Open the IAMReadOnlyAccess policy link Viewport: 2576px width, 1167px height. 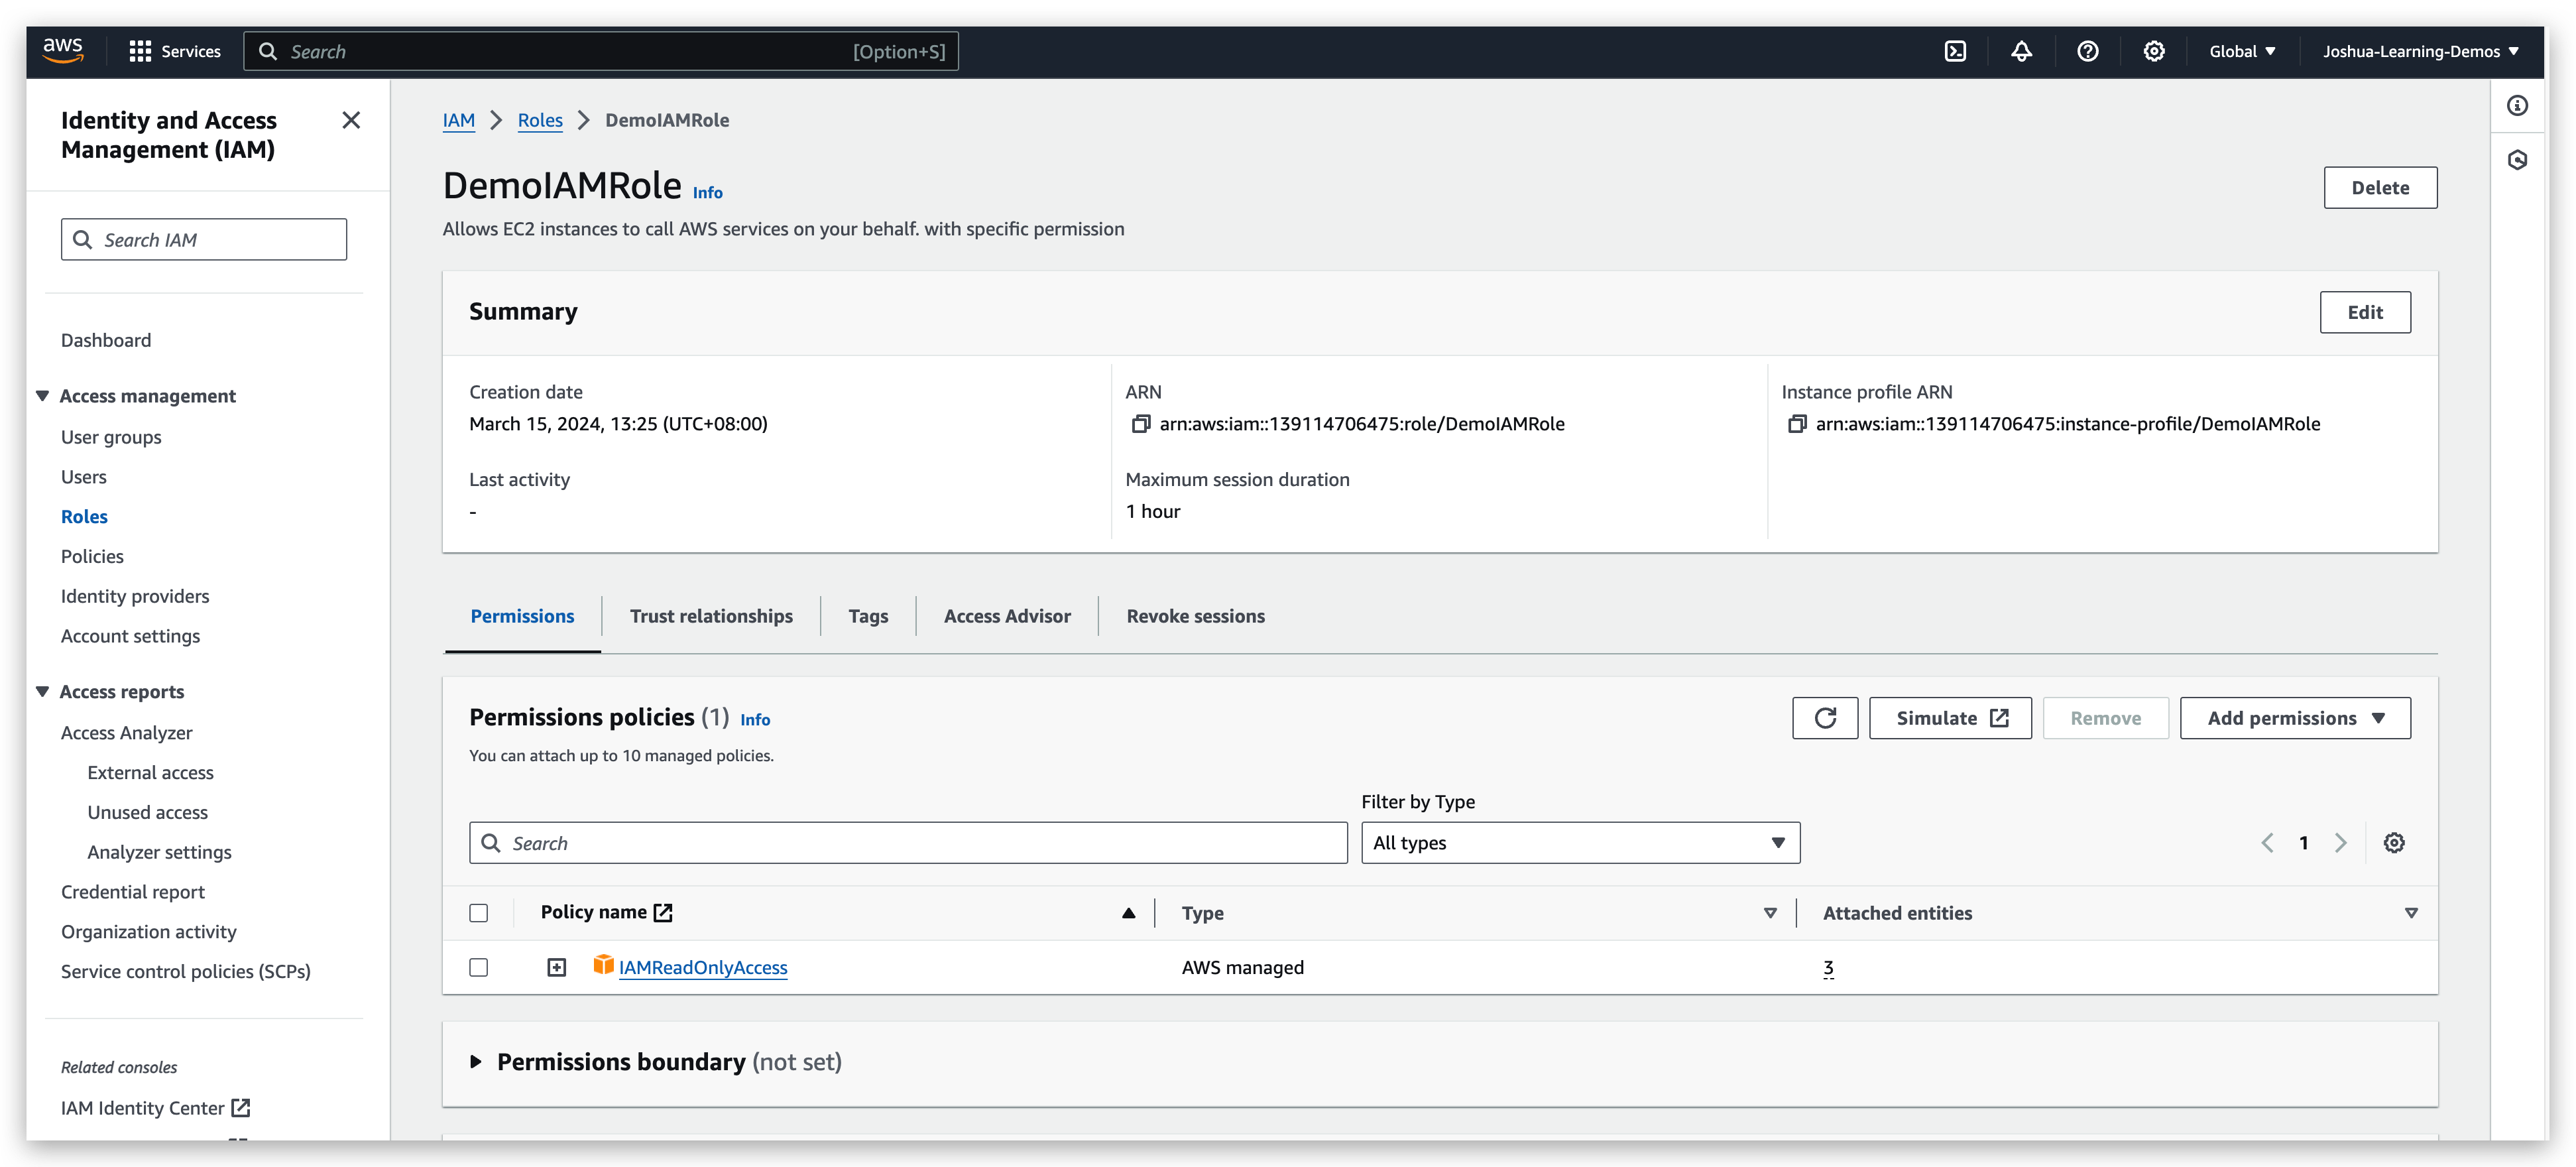[702, 967]
